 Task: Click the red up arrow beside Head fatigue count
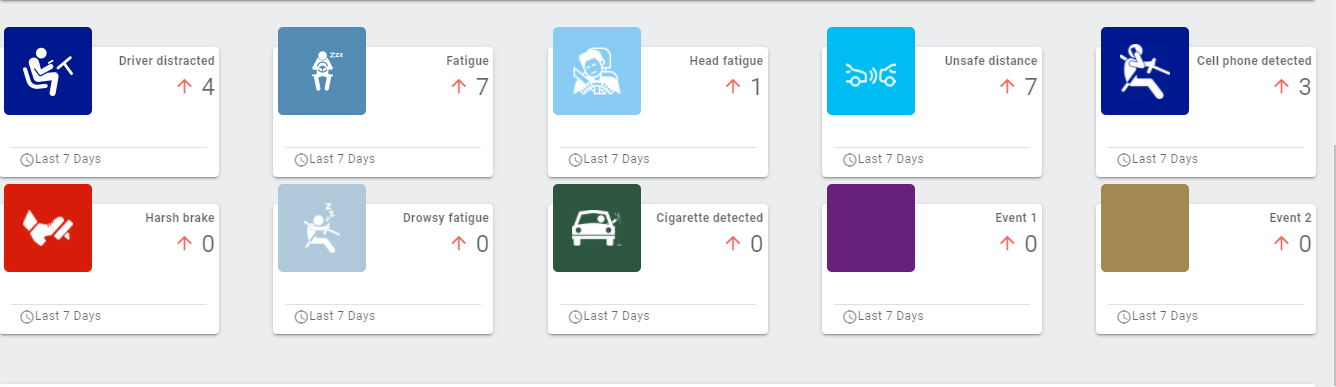coord(733,87)
